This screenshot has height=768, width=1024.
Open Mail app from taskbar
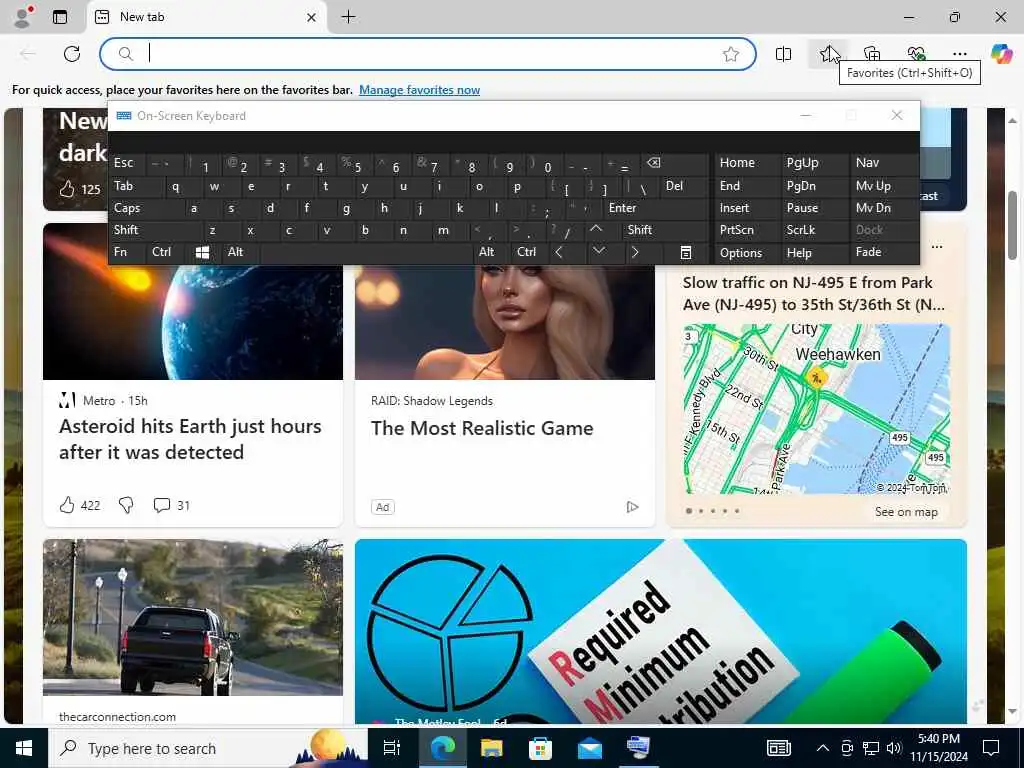[x=590, y=748]
